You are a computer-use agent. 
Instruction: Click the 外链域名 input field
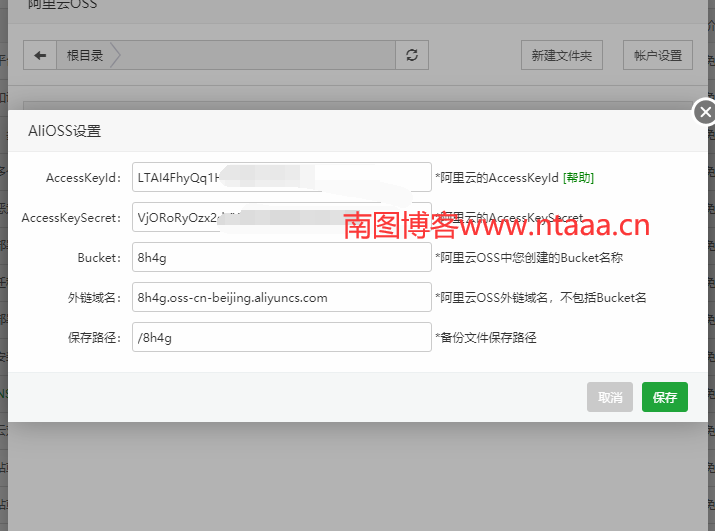pyautogui.click(x=280, y=297)
